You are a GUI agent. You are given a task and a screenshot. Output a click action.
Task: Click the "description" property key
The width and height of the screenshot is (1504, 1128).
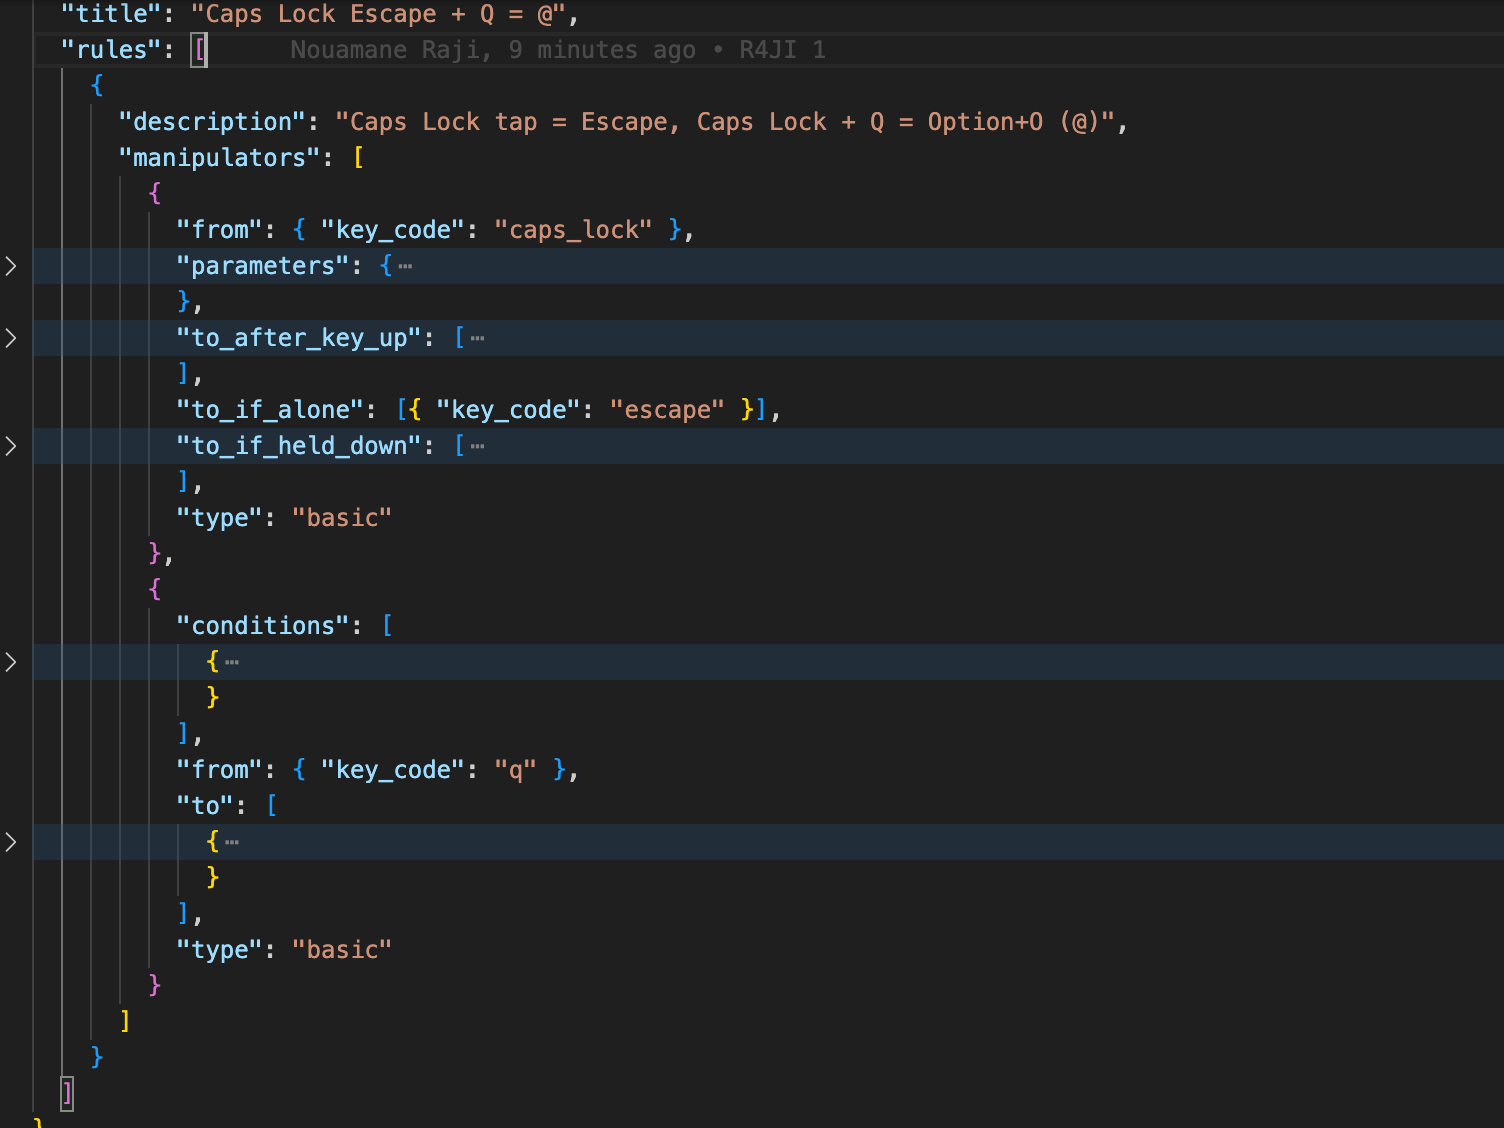click(211, 122)
